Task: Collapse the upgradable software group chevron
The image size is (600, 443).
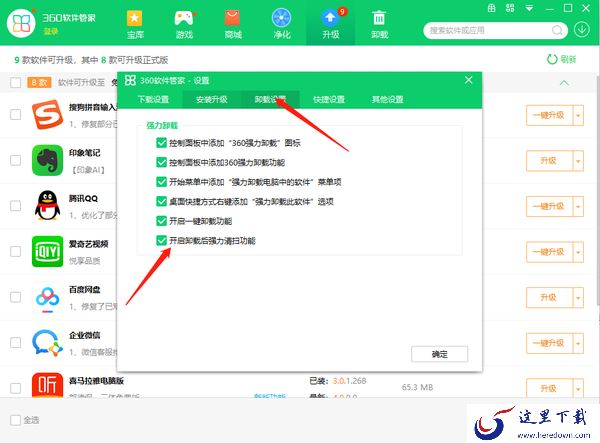Action: click(x=564, y=83)
